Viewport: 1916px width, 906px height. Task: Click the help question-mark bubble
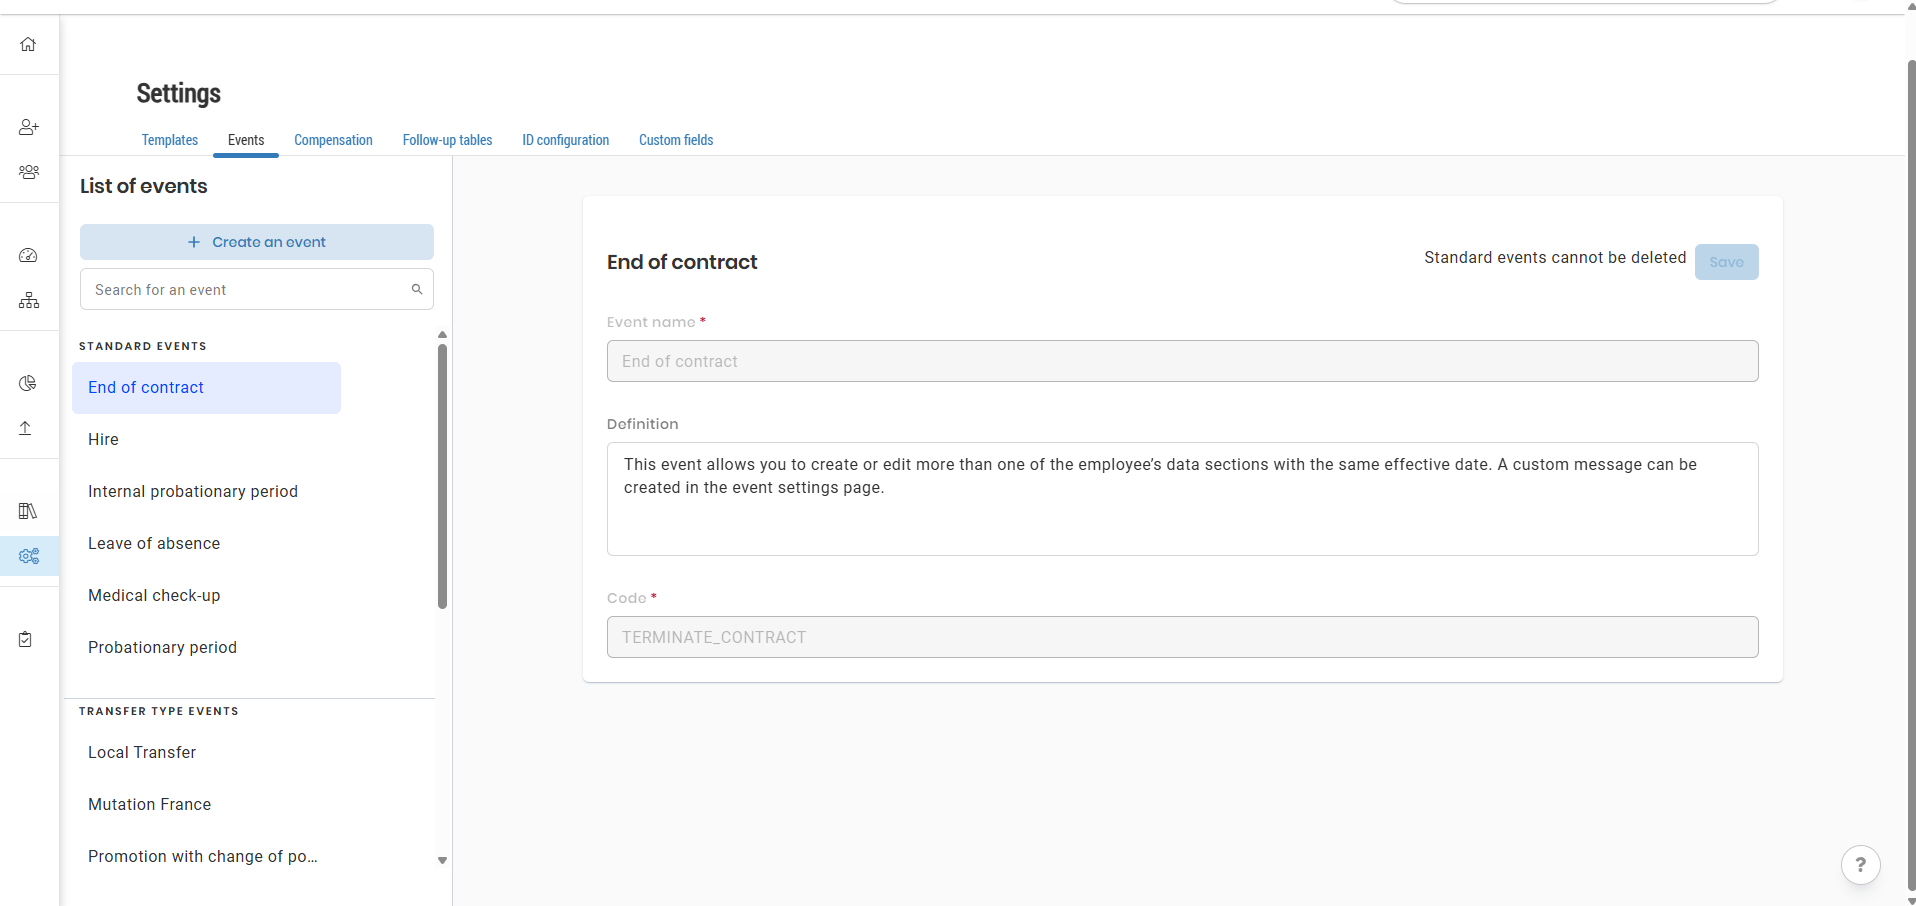pos(1860,864)
